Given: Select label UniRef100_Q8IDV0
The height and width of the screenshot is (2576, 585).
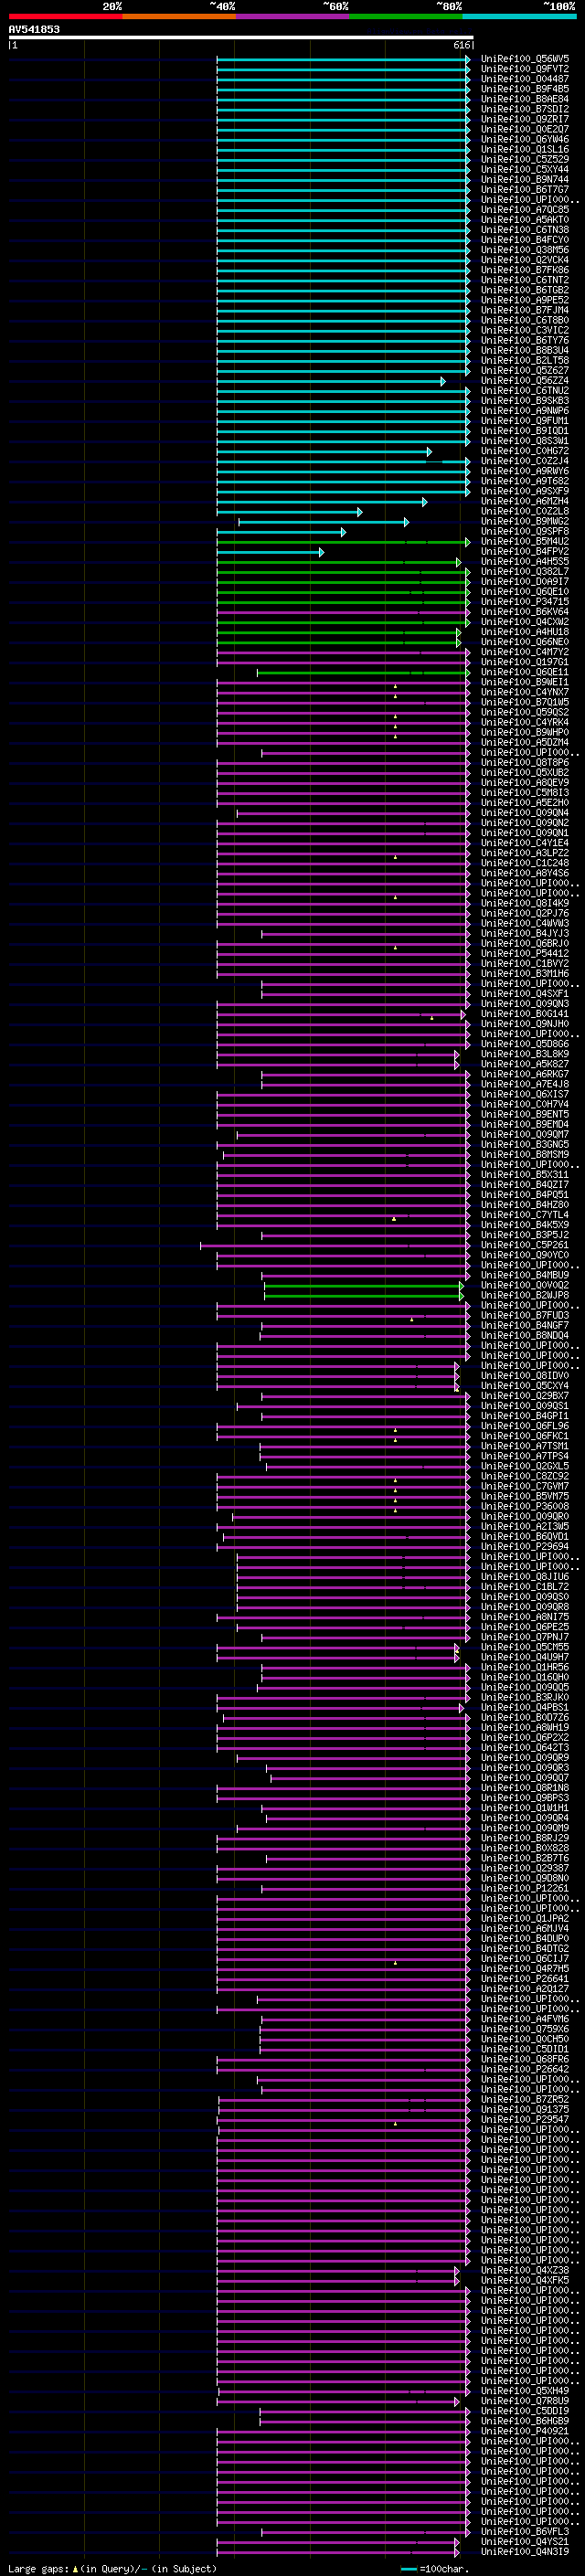Looking at the screenshot, I should (525, 1376).
